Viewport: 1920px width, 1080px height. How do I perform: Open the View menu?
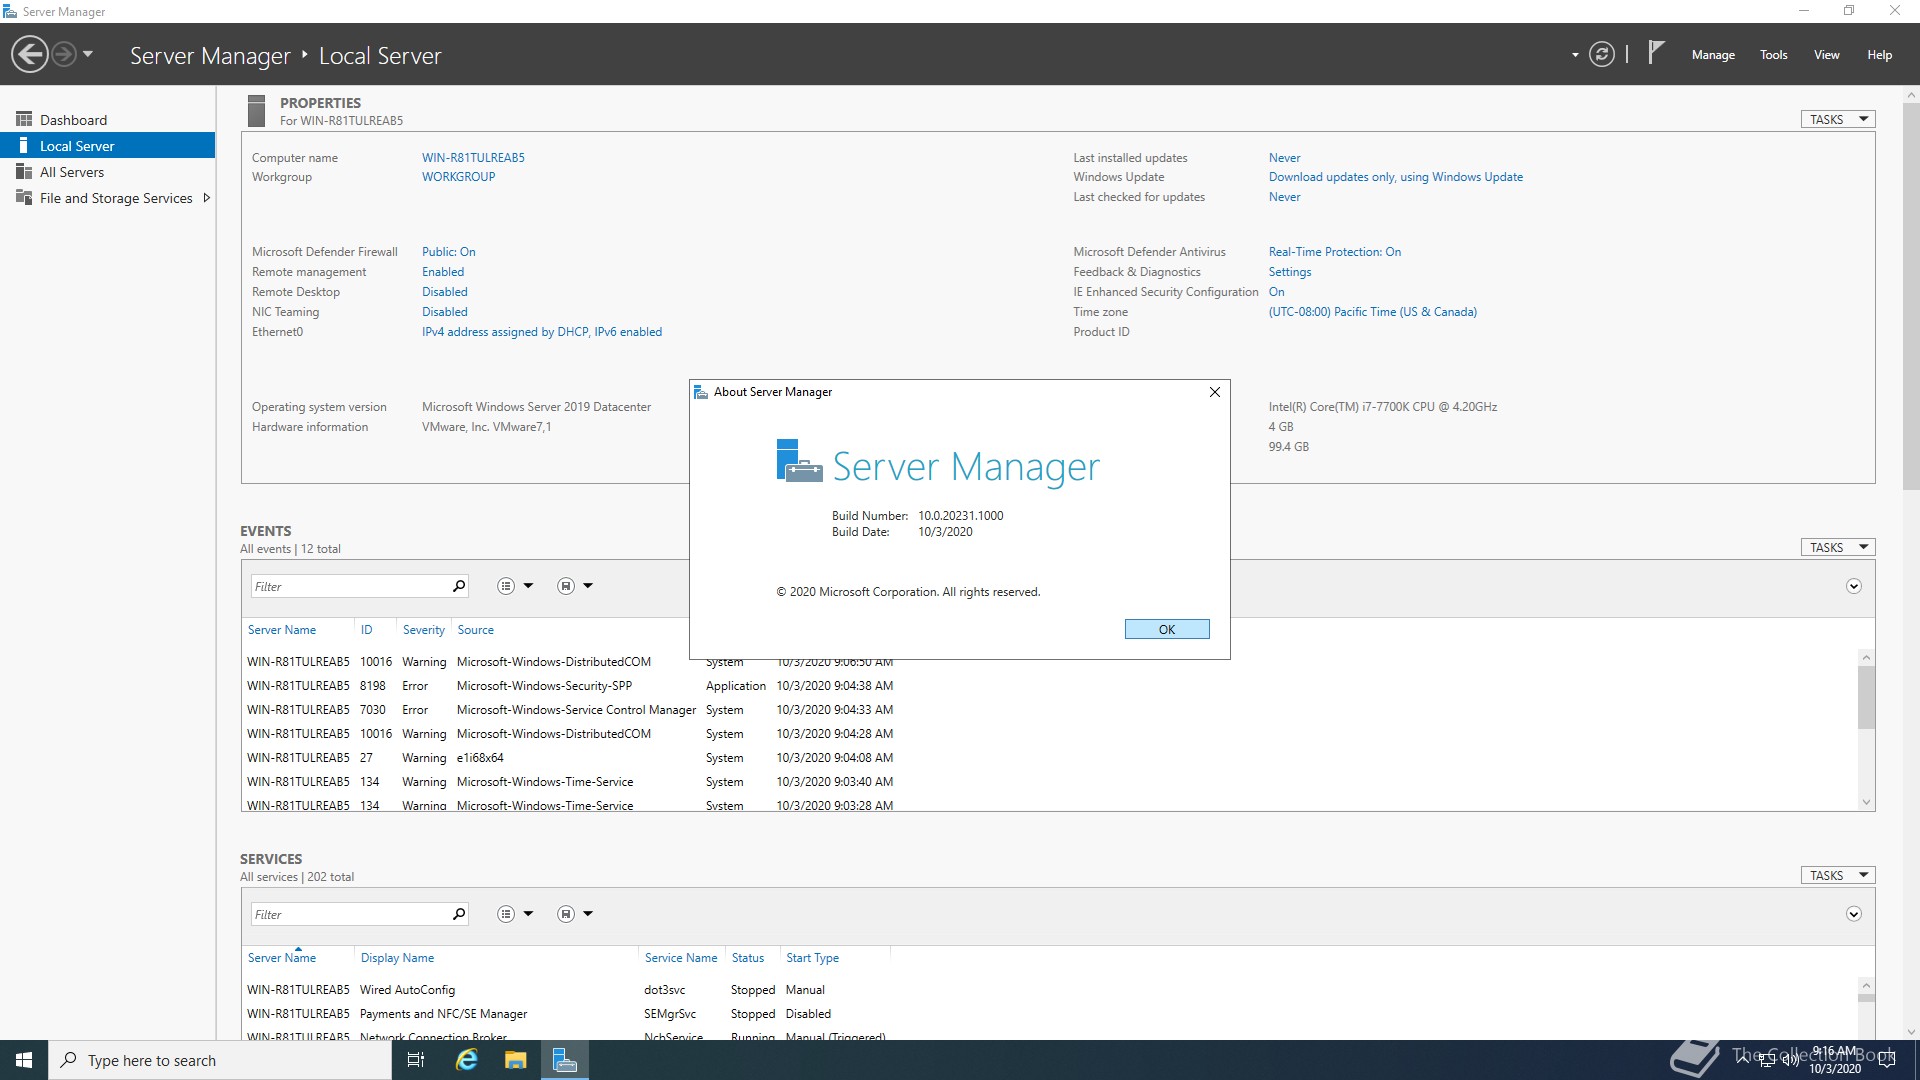click(1827, 55)
